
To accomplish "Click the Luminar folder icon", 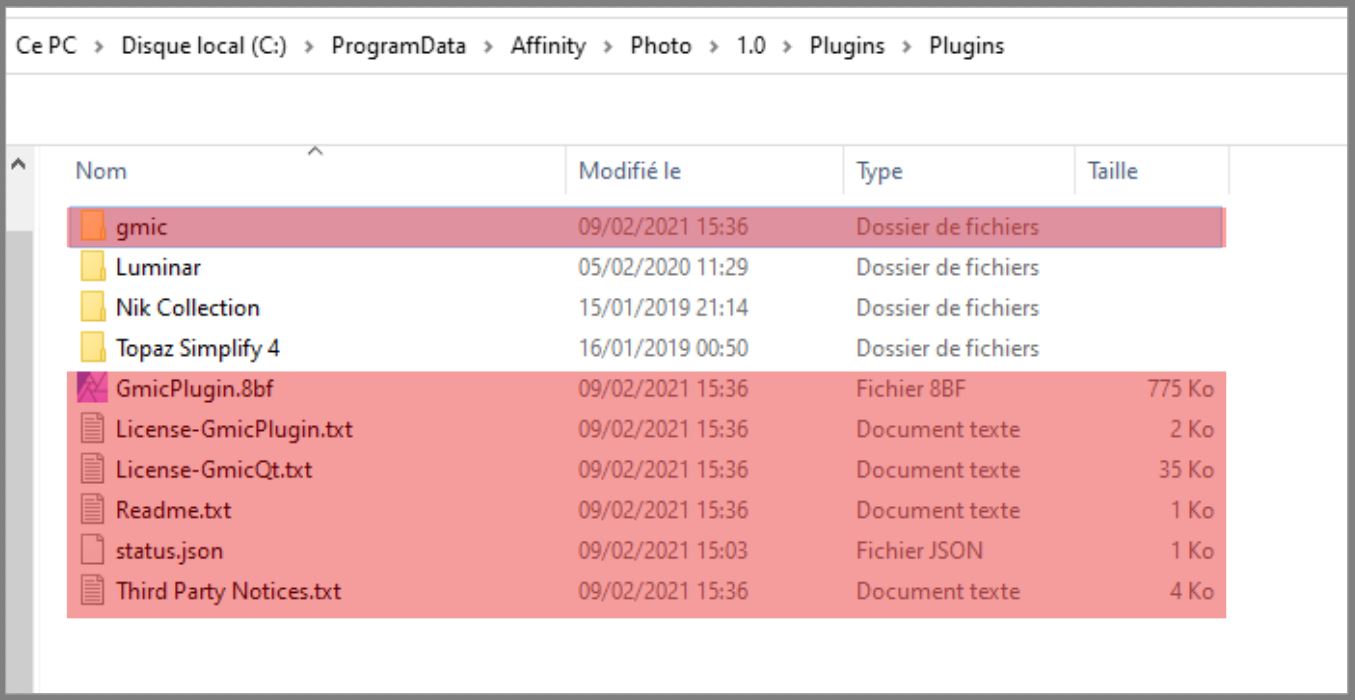I will (92, 268).
